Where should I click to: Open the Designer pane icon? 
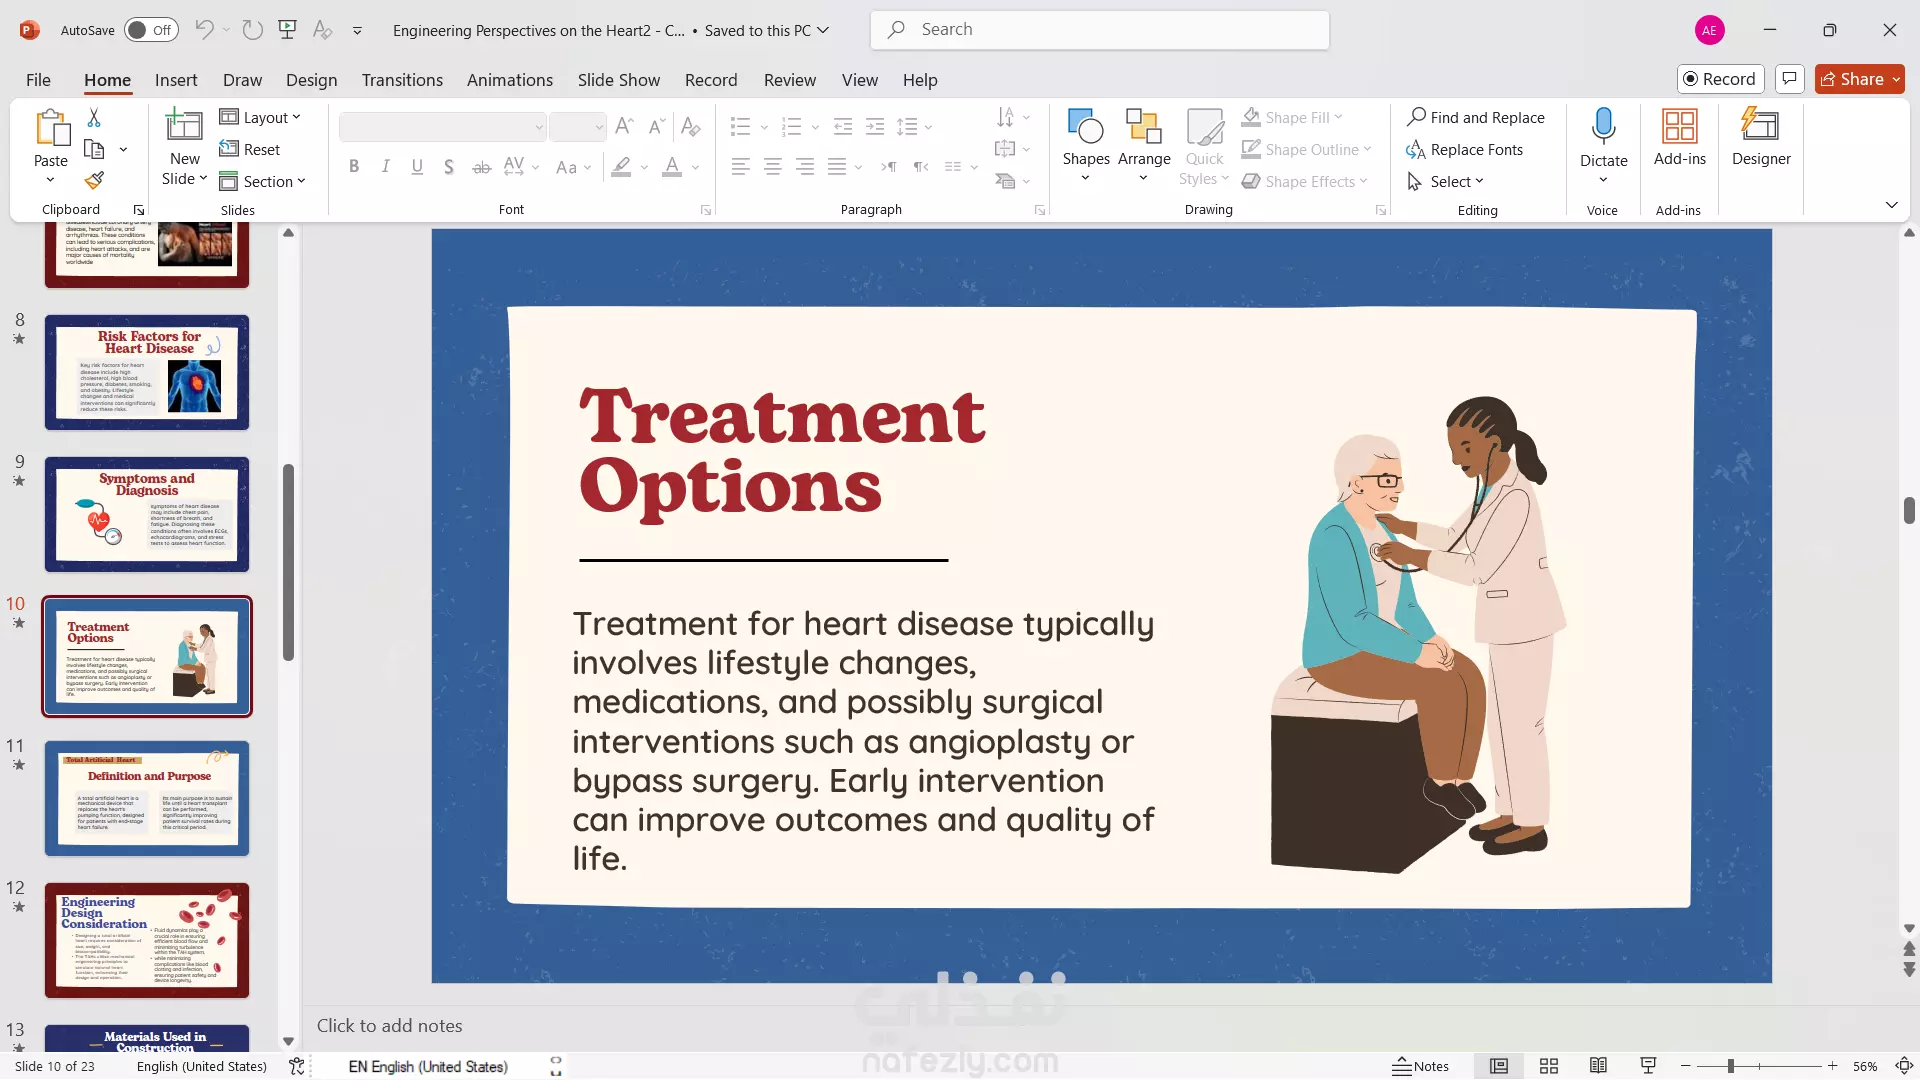(1761, 126)
